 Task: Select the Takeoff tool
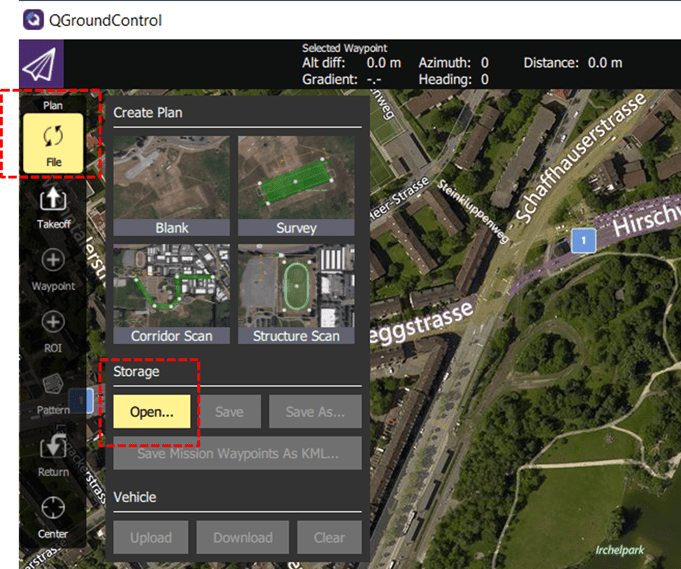(53, 208)
